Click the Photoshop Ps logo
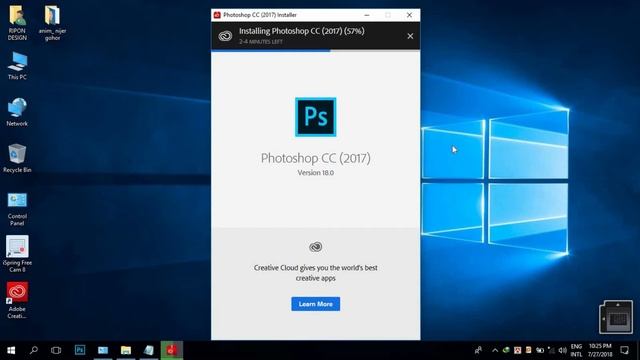Viewport: 640px width, 360px height. 316,117
